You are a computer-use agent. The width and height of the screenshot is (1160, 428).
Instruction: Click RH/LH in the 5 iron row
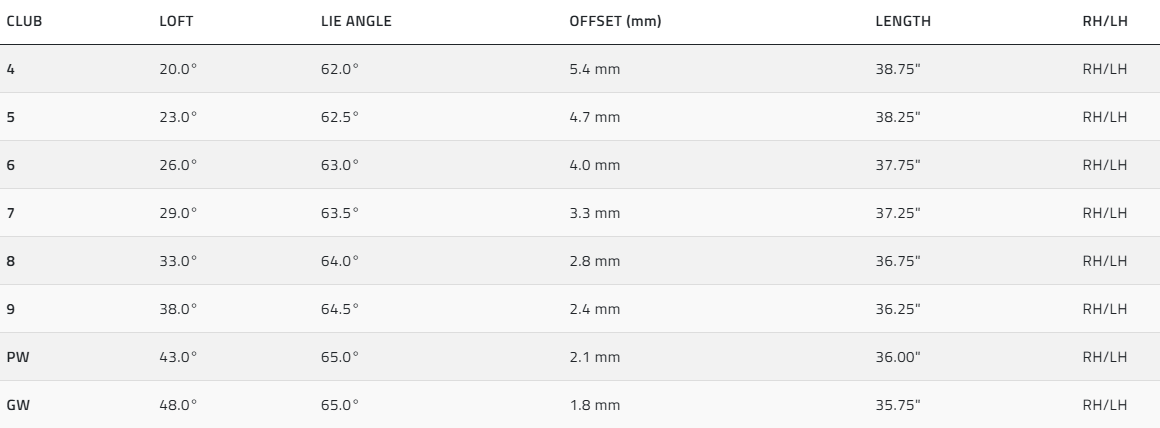coord(1104,117)
